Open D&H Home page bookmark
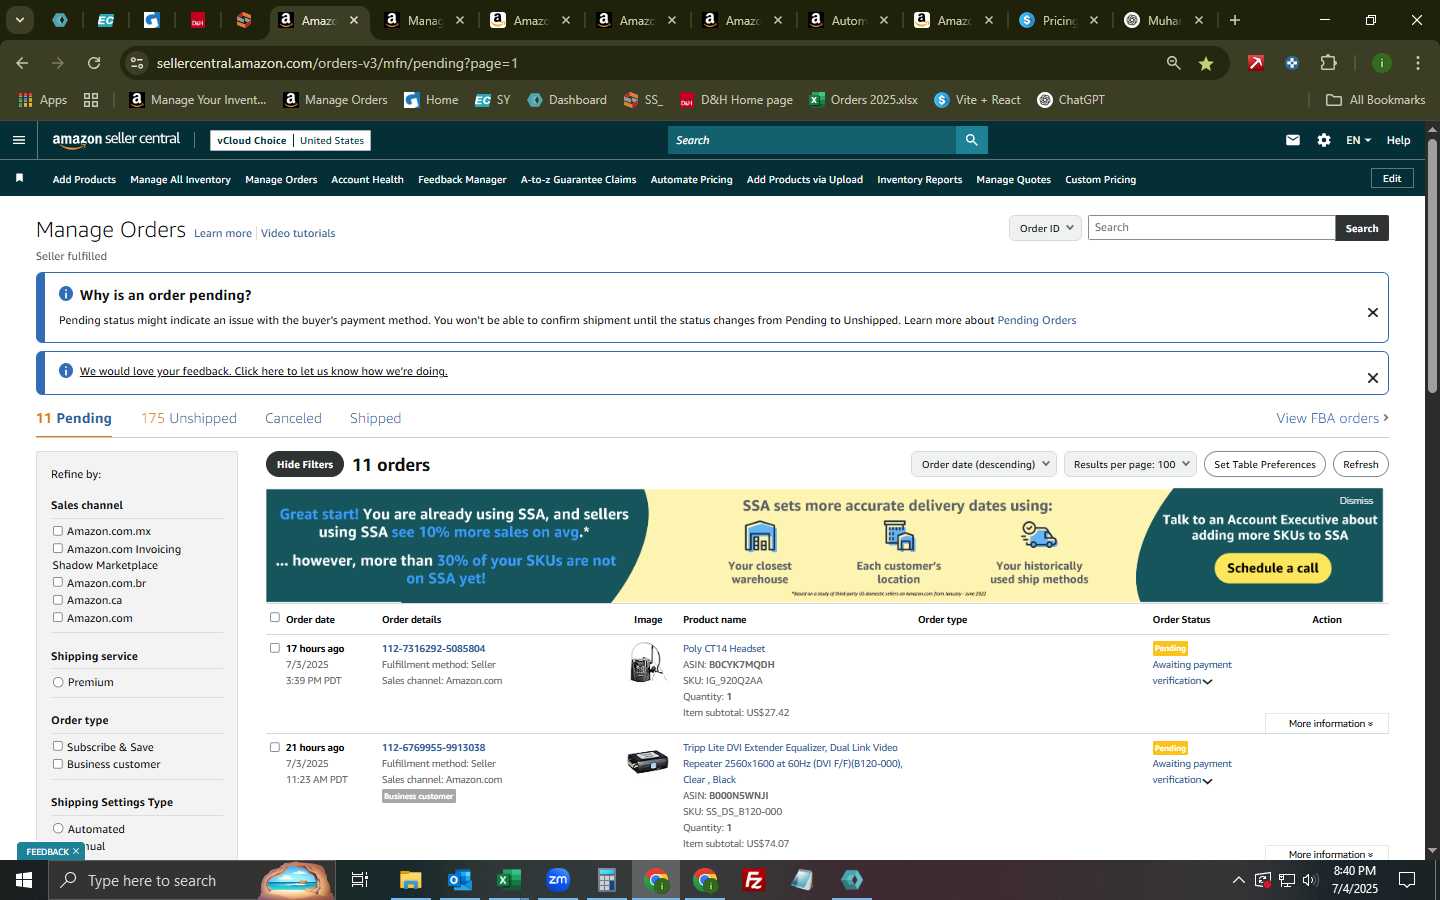The height and width of the screenshot is (900, 1440). point(736,100)
